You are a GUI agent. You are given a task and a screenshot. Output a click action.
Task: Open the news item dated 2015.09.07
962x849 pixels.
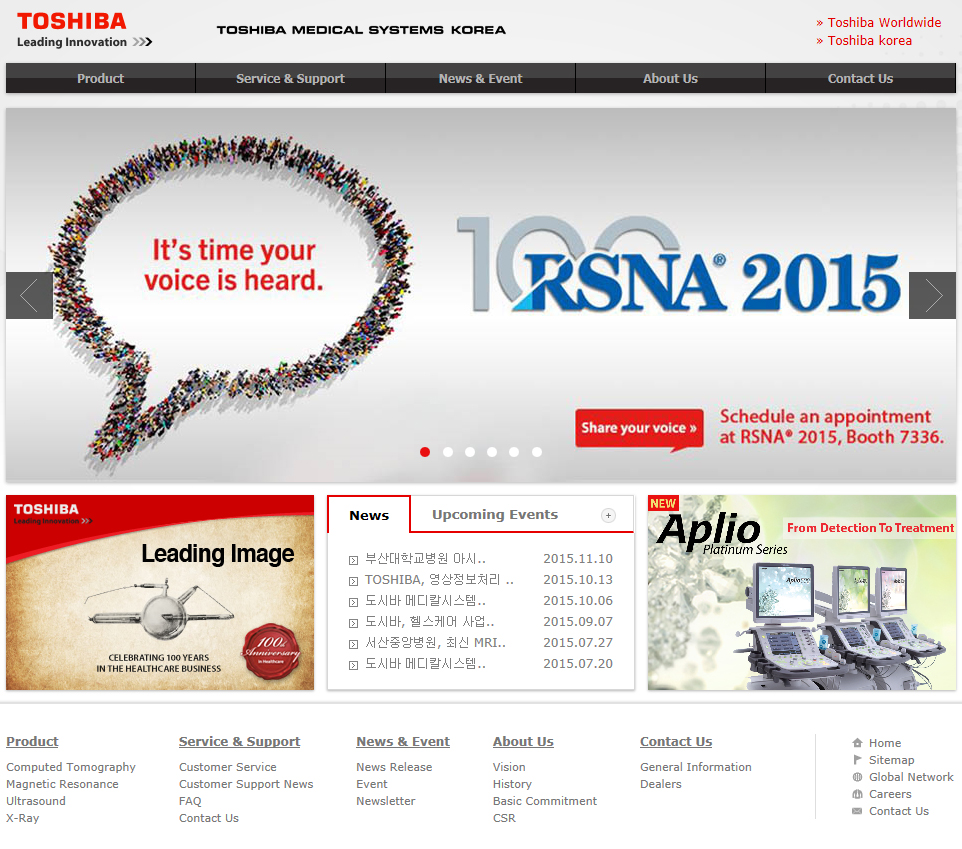[x=429, y=621]
